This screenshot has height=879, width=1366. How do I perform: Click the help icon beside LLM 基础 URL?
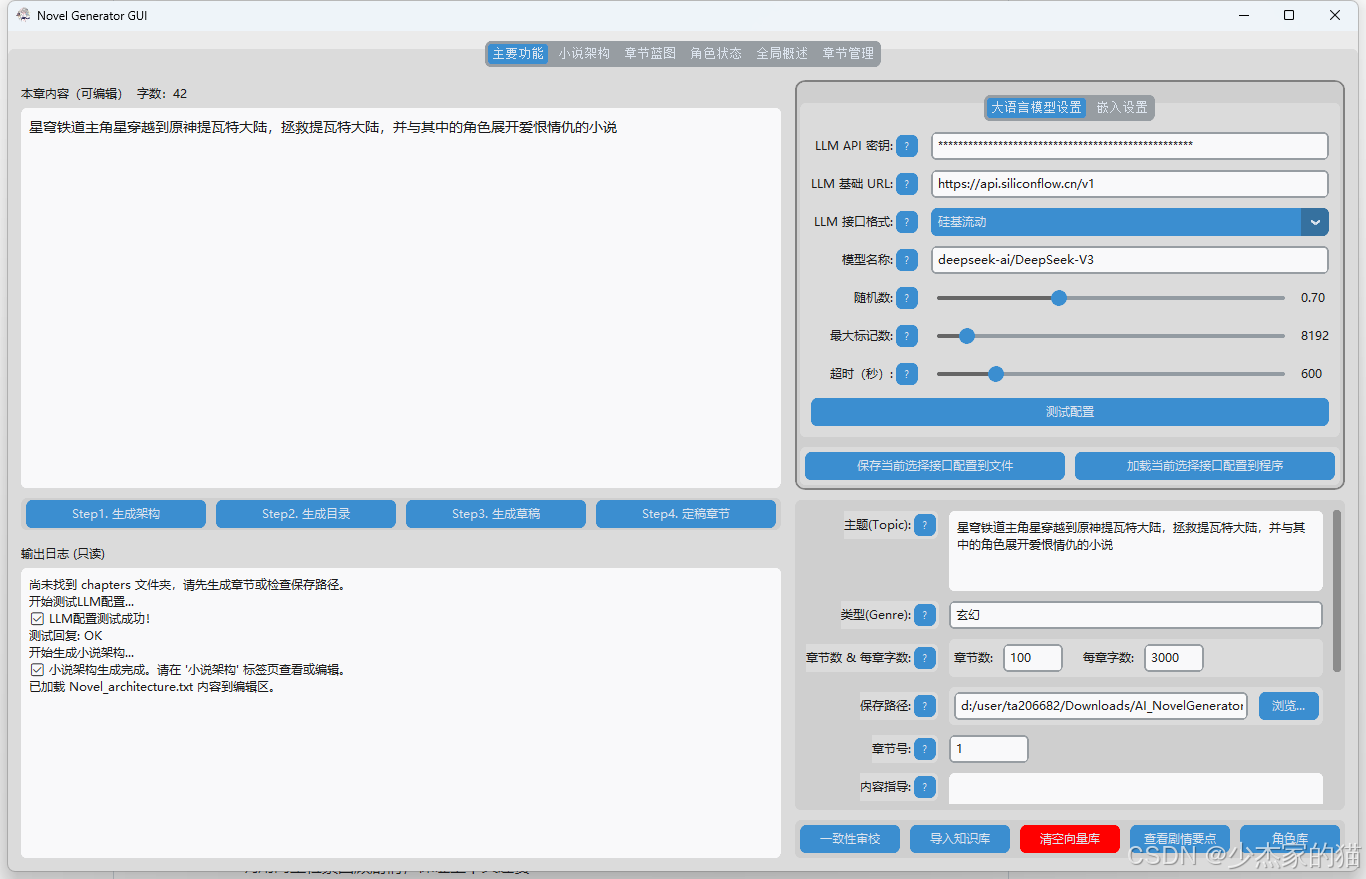tap(907, 184)
